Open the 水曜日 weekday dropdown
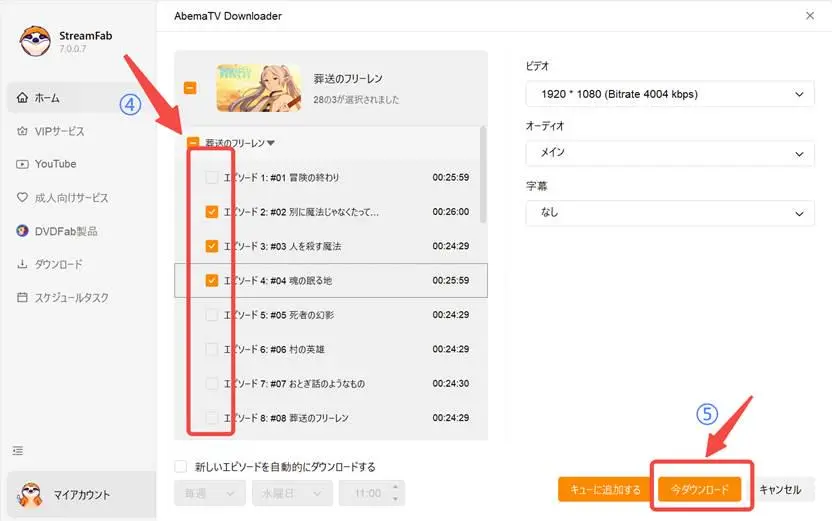 coord(292,493)
